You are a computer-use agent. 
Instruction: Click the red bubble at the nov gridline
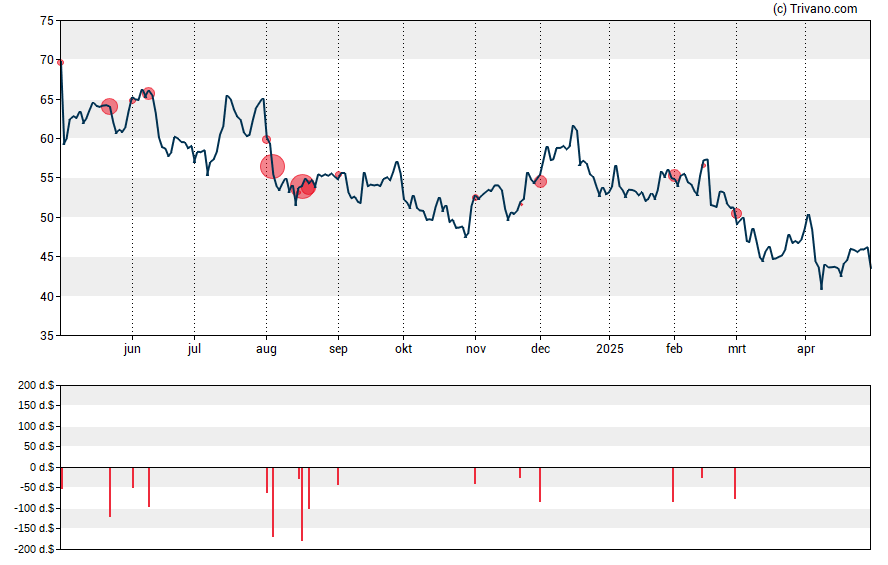click(475, 198)
